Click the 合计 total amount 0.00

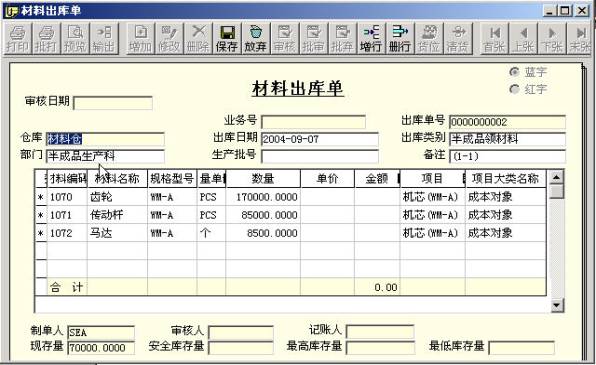pos(377,287)
